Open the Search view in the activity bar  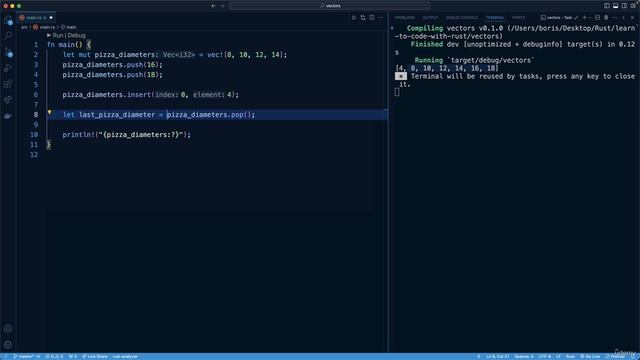8,36
